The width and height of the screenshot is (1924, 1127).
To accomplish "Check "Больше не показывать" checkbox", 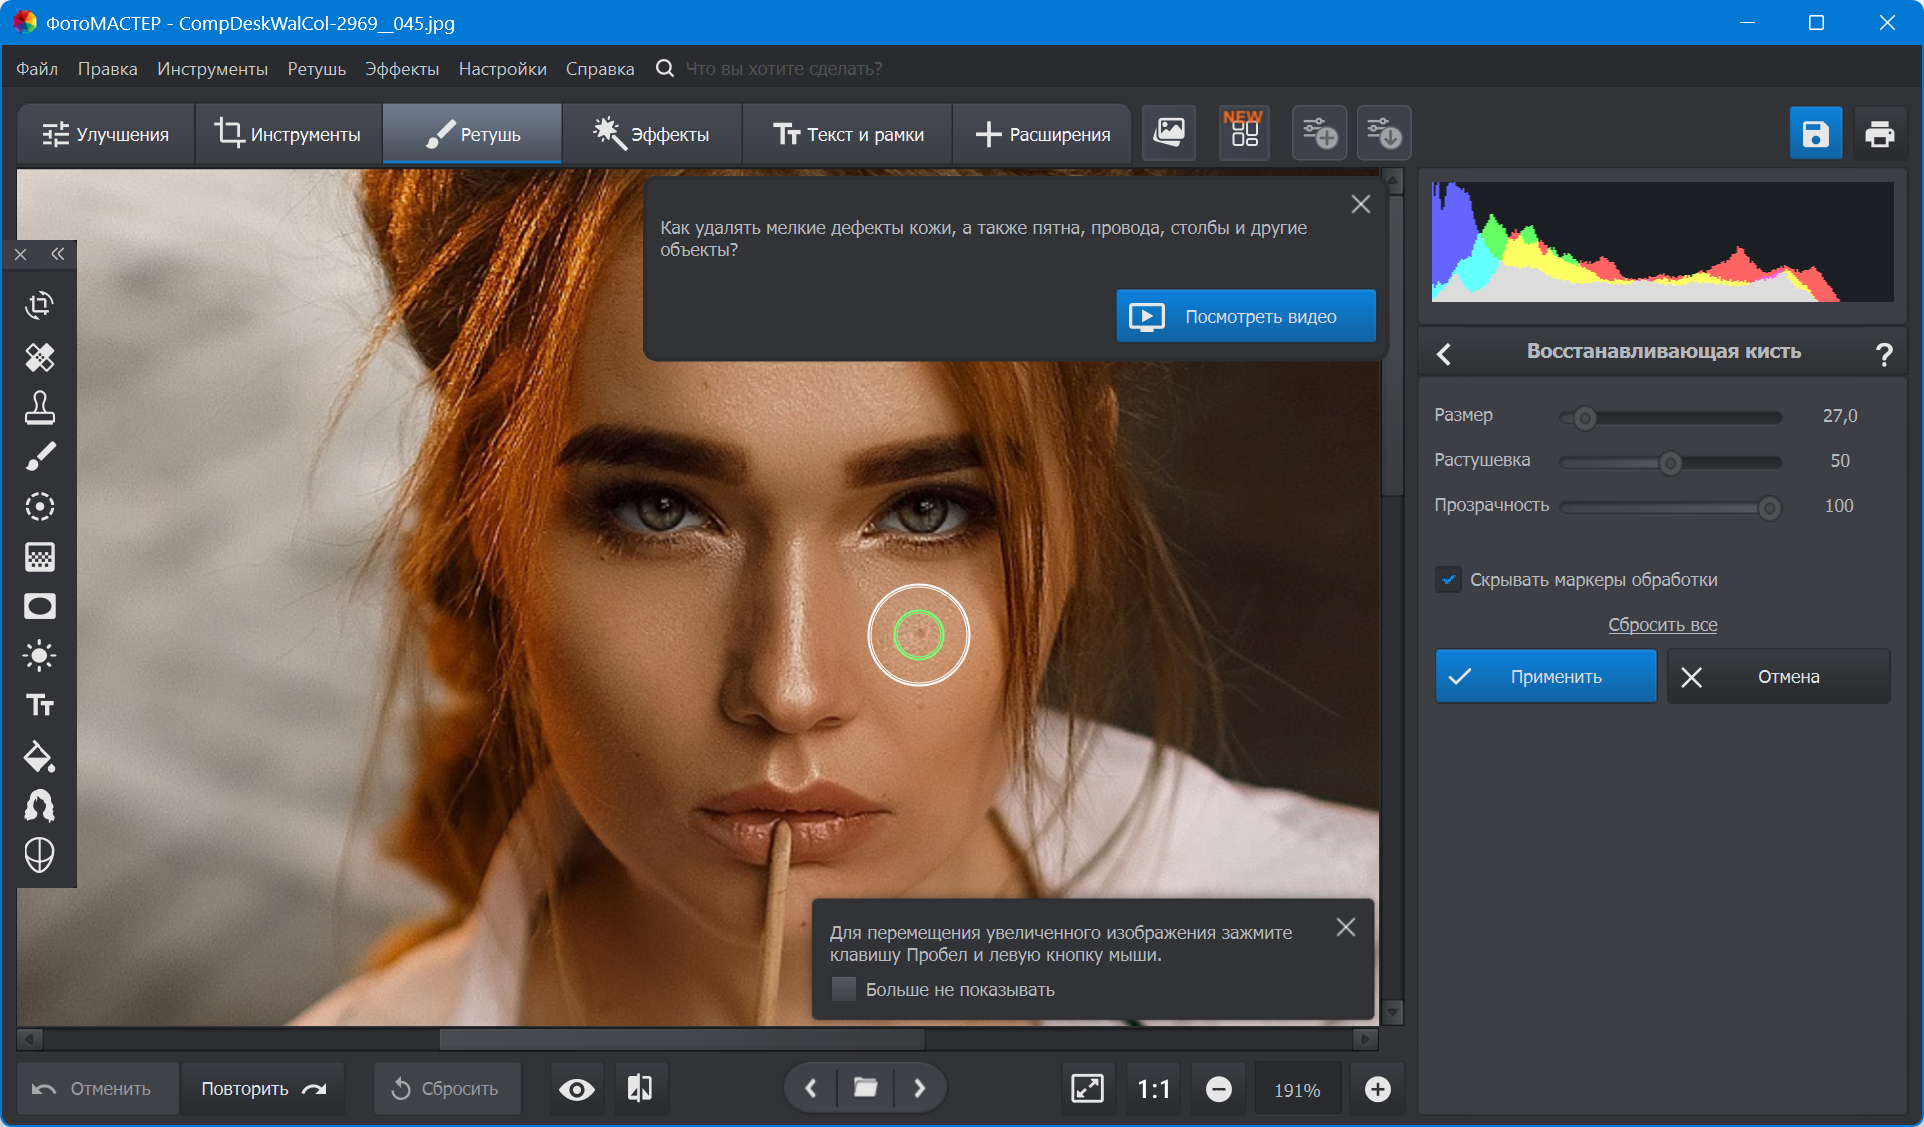I will click(844, 989).
